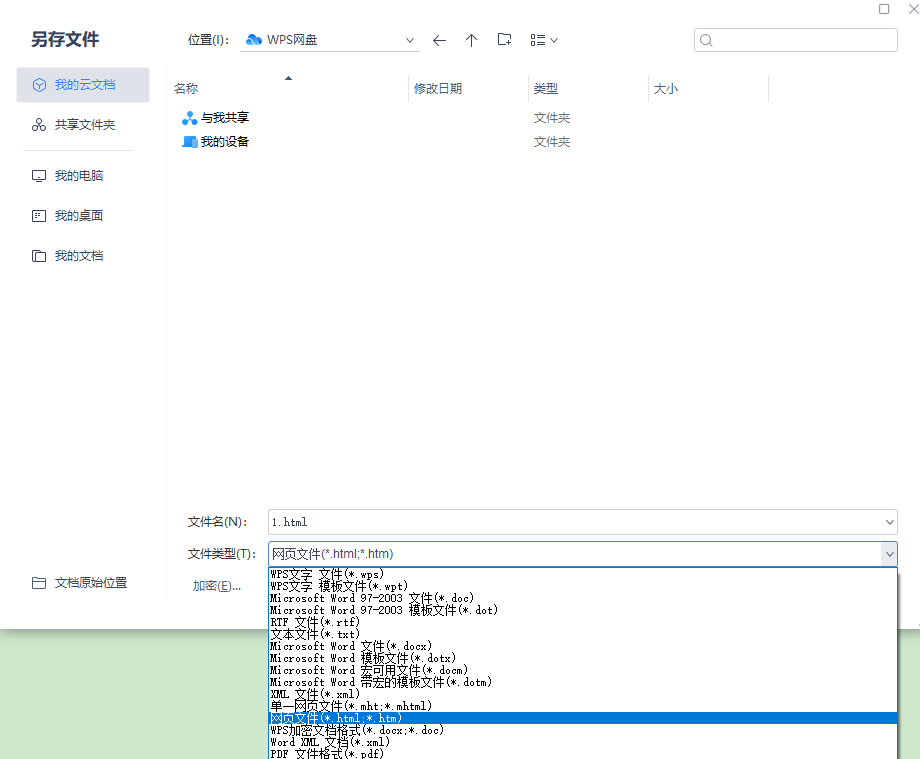This screenshot has height=759, width=920.
Task: Expand the 文件名 dropdown arrow
Action: coord(889,522)
